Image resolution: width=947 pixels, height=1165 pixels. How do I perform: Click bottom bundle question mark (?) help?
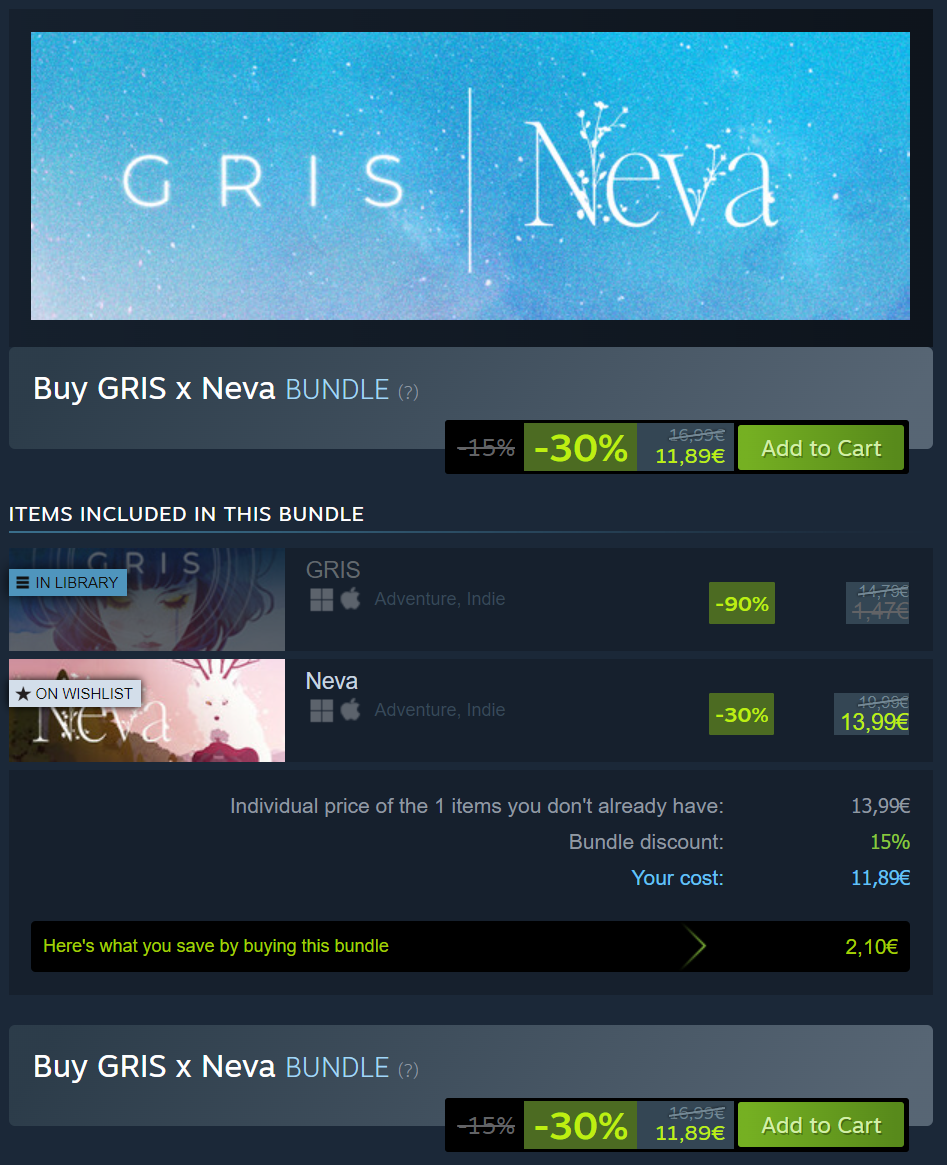(409, 1070)
